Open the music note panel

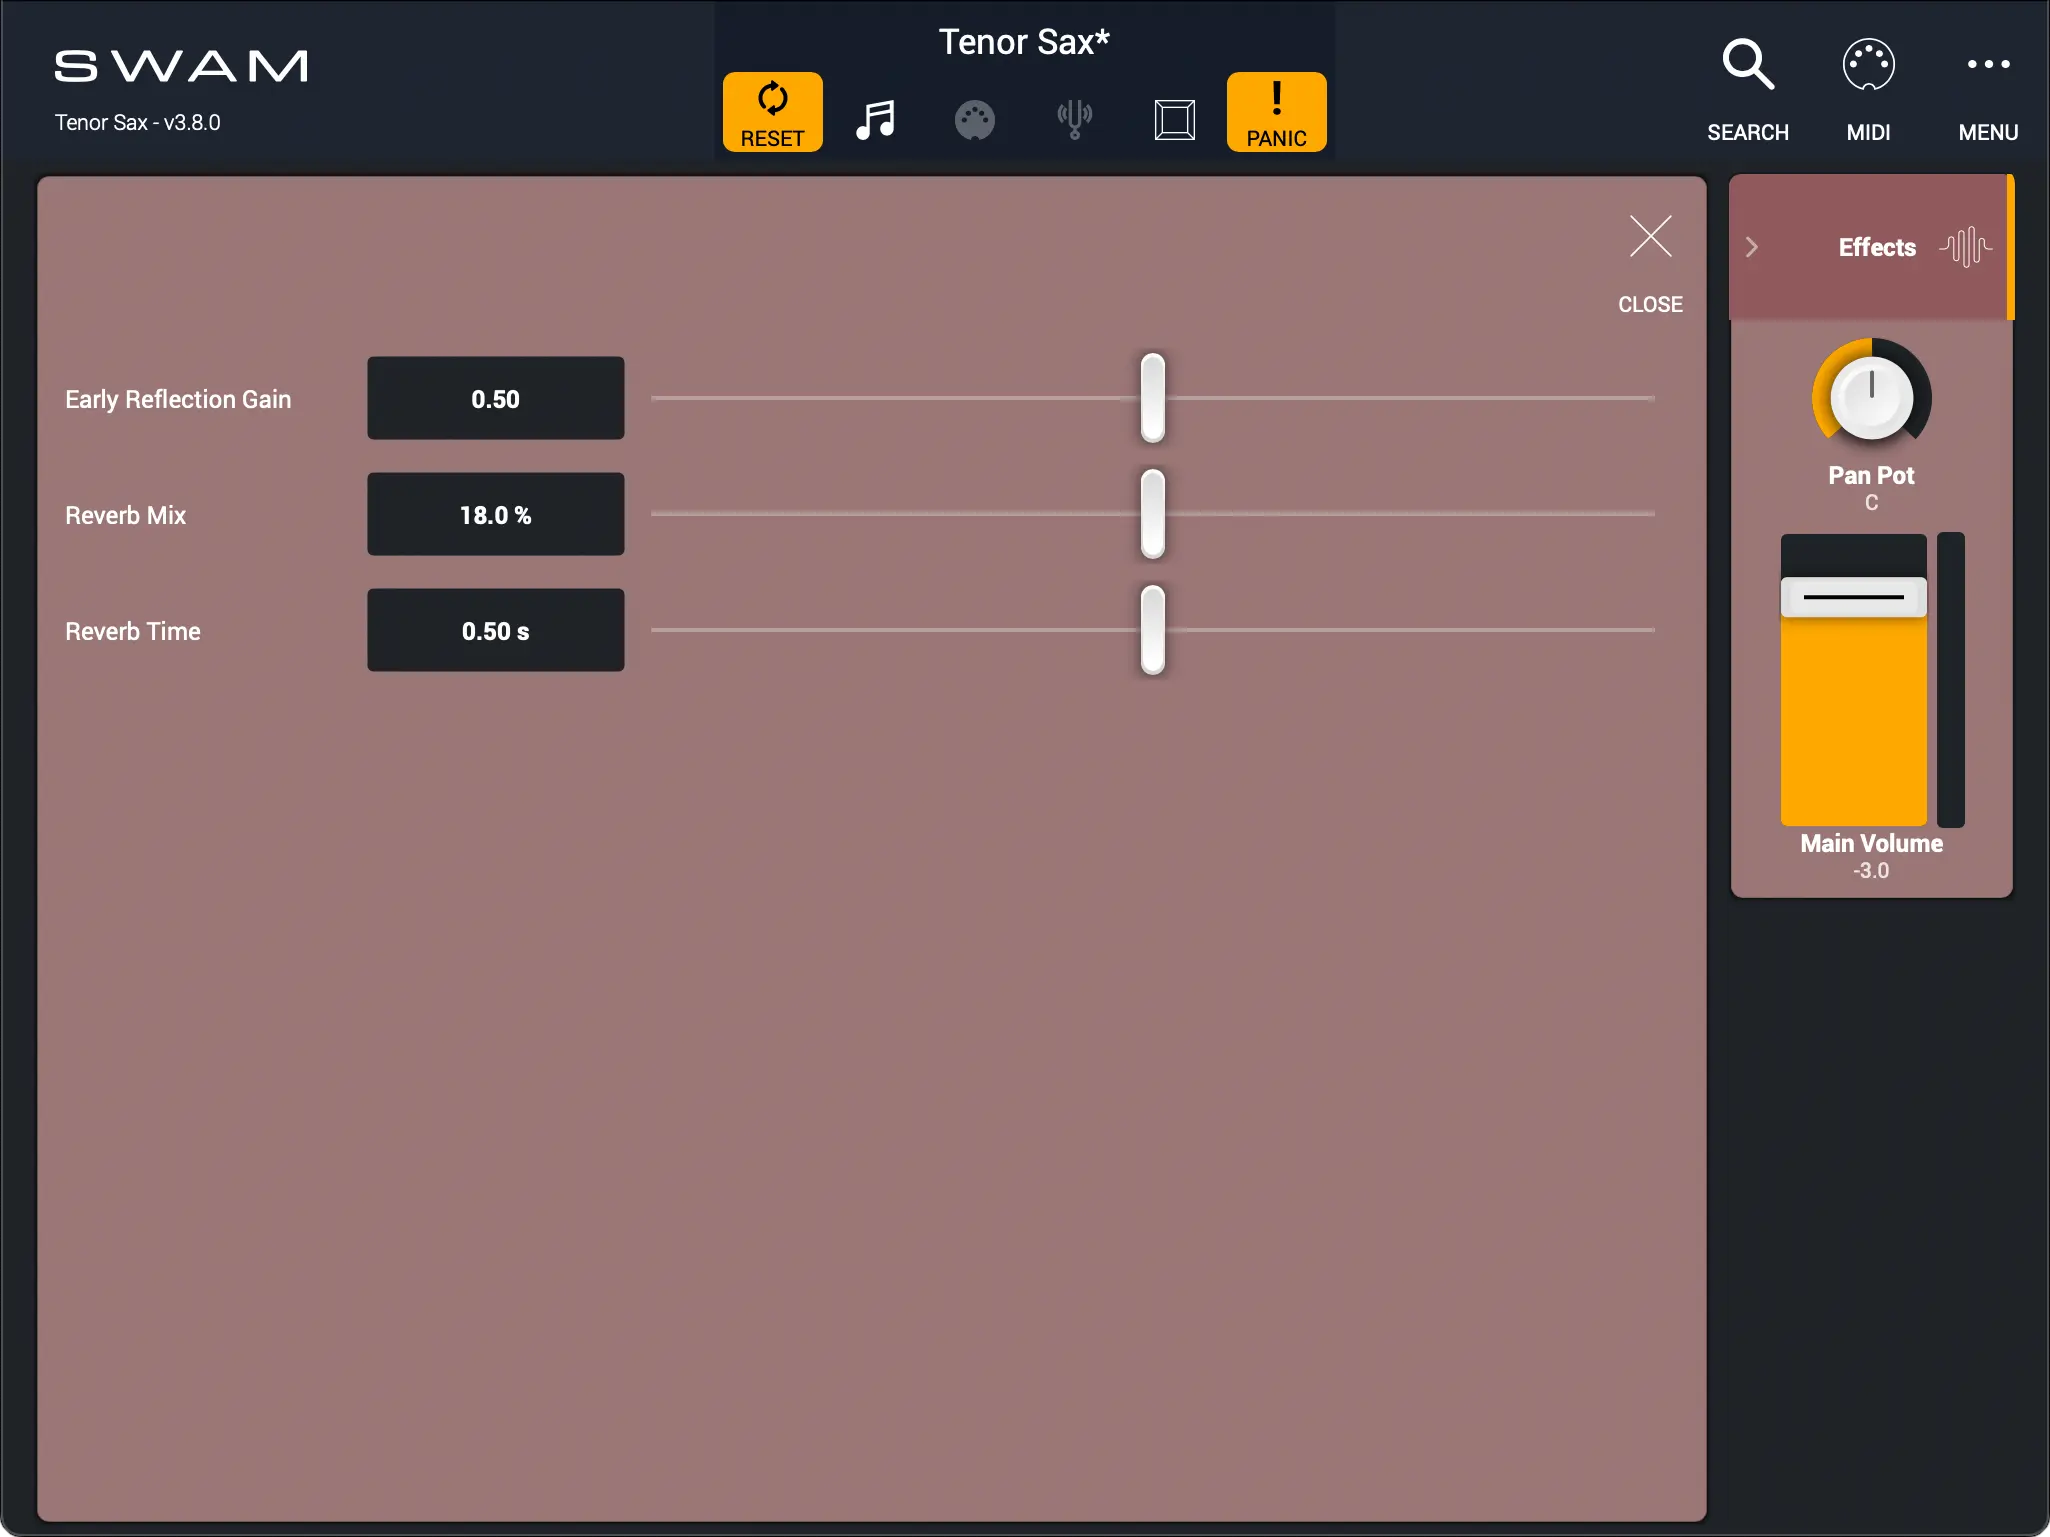pos(875,120)
